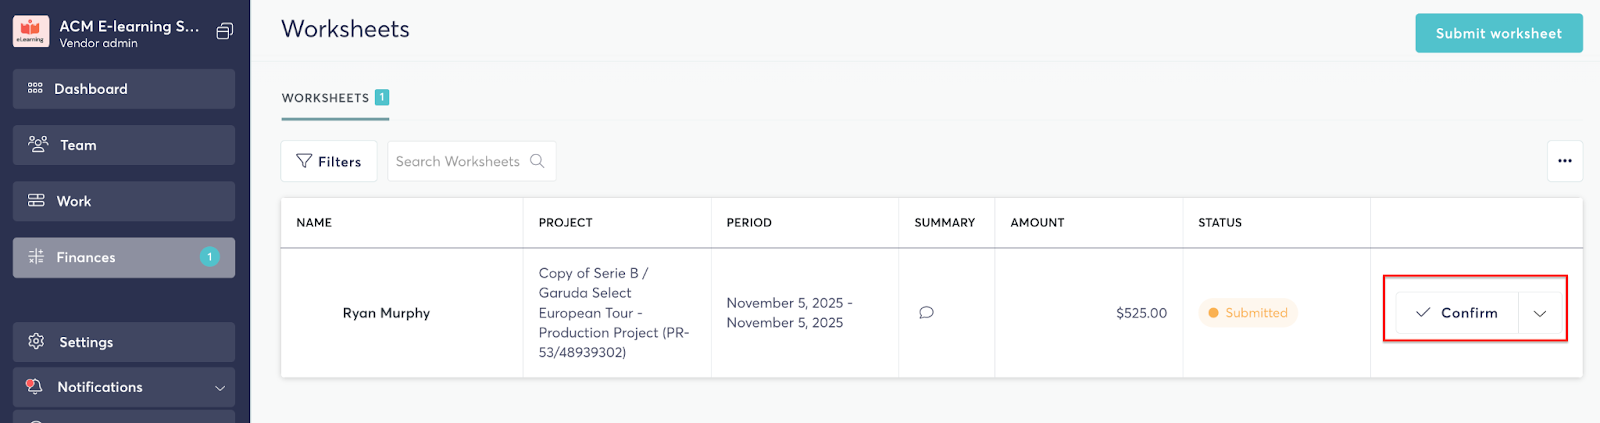The width and height of the screenshot is (1600, 423).
Task: Confirm Ryan Murphy's worksheet
Action: tap(1457, 313)
